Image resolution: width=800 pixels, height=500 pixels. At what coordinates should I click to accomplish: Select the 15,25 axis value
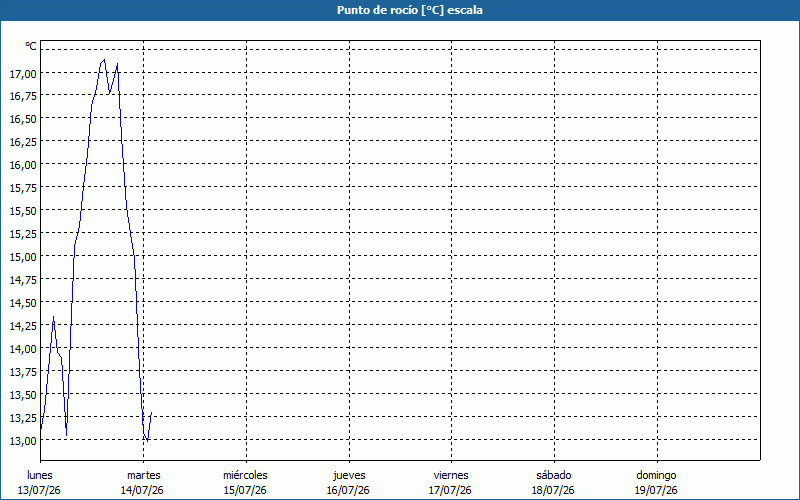(23, 233)
